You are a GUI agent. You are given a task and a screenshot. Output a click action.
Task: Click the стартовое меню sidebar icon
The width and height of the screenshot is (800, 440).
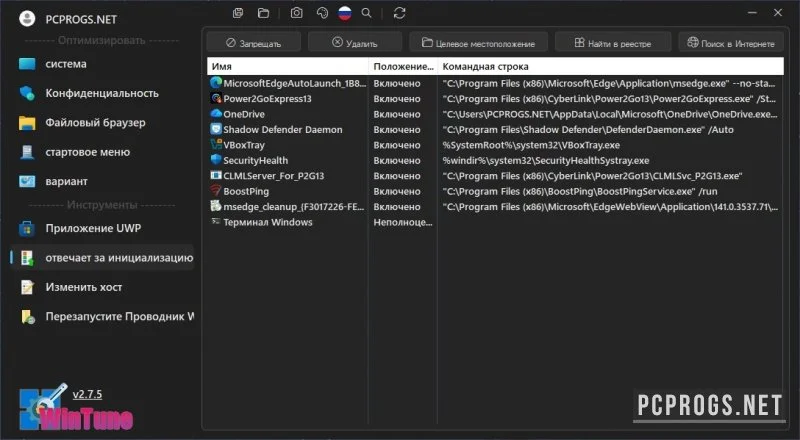tap(27, 152)
